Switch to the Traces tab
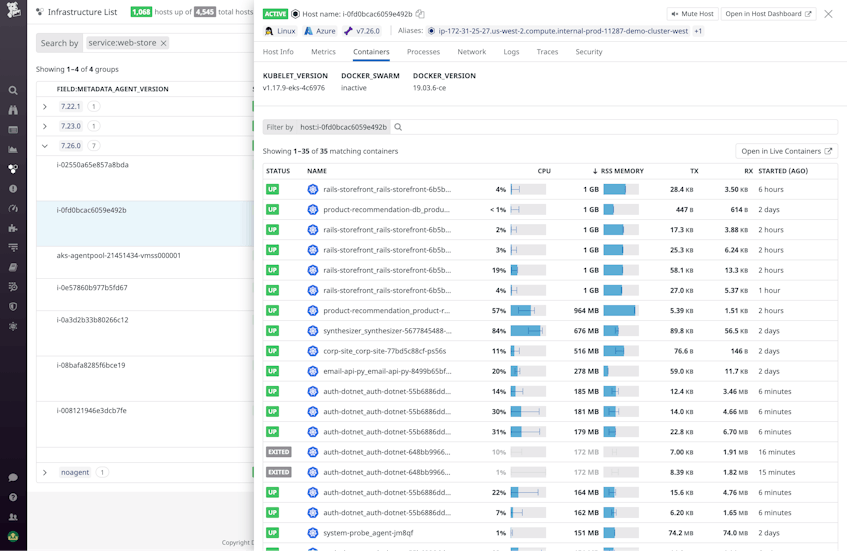 547,52
